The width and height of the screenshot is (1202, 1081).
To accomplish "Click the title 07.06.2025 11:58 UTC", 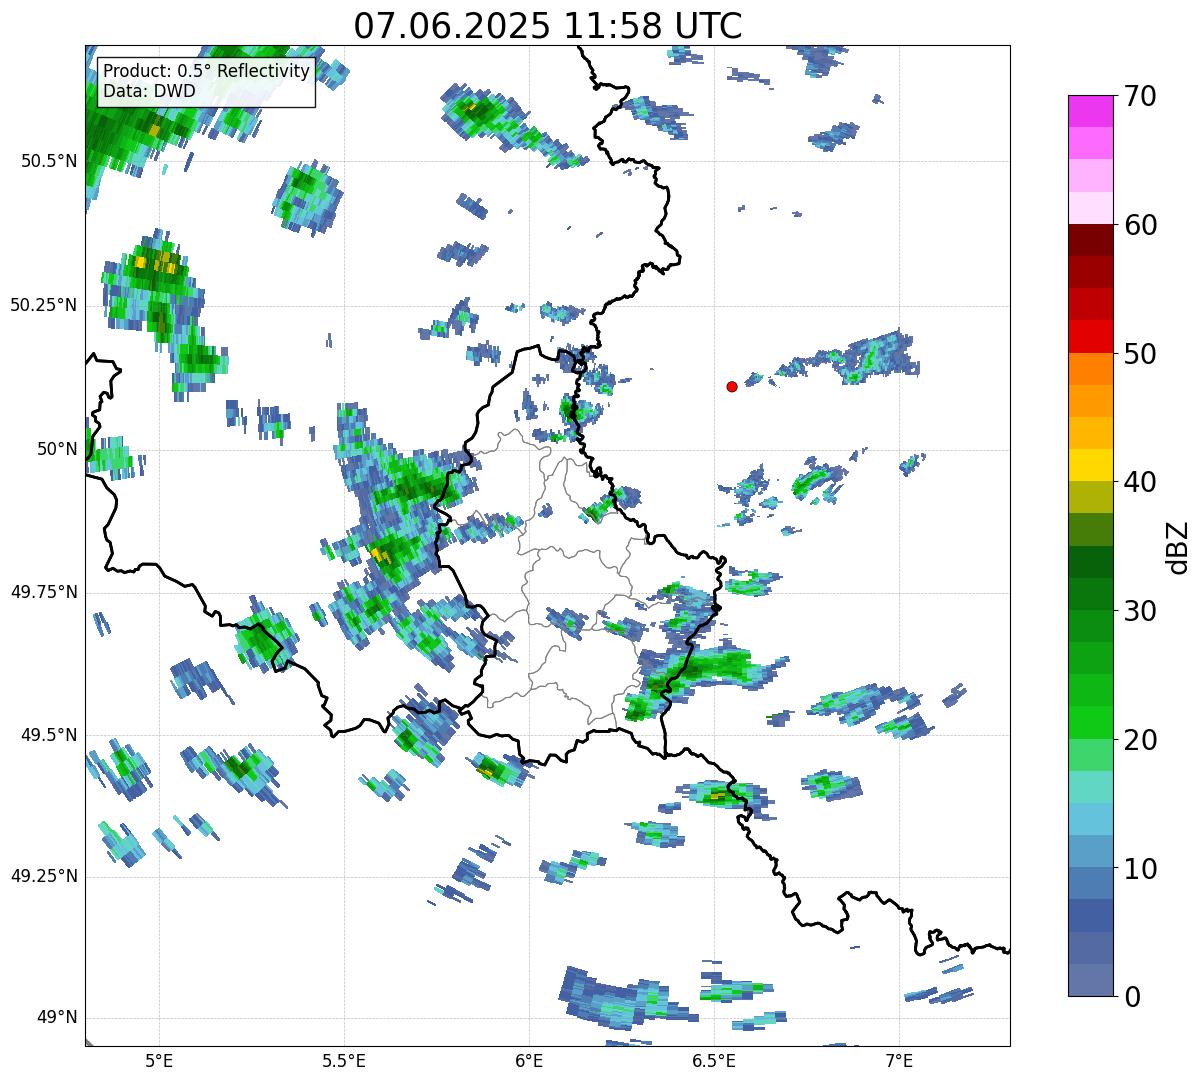I will click(548, 25).
